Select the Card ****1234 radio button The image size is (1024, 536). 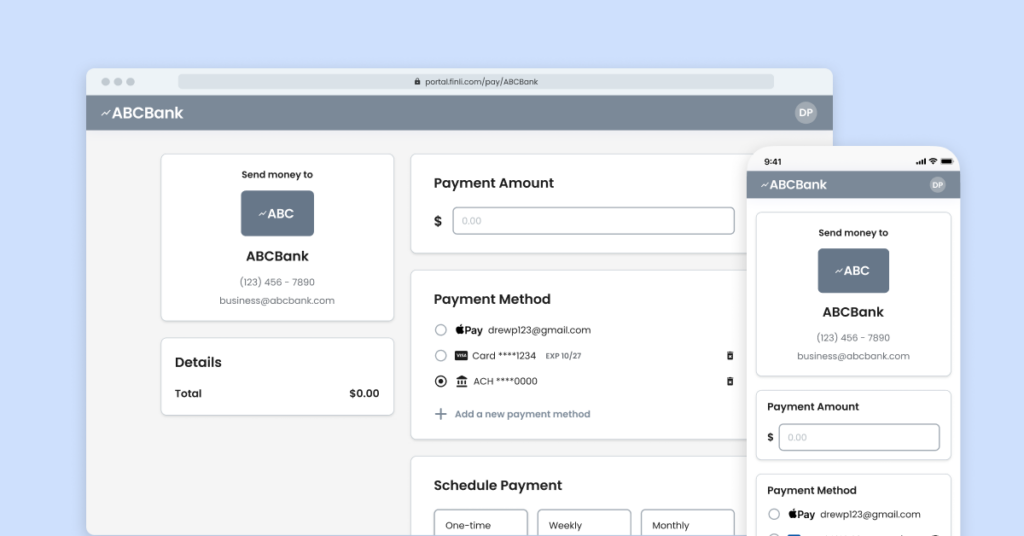(441, 356)
